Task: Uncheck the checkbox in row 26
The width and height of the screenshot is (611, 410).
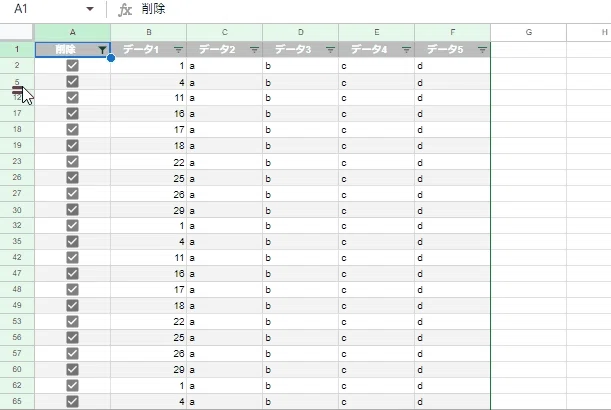Action: tap(72, 177)
